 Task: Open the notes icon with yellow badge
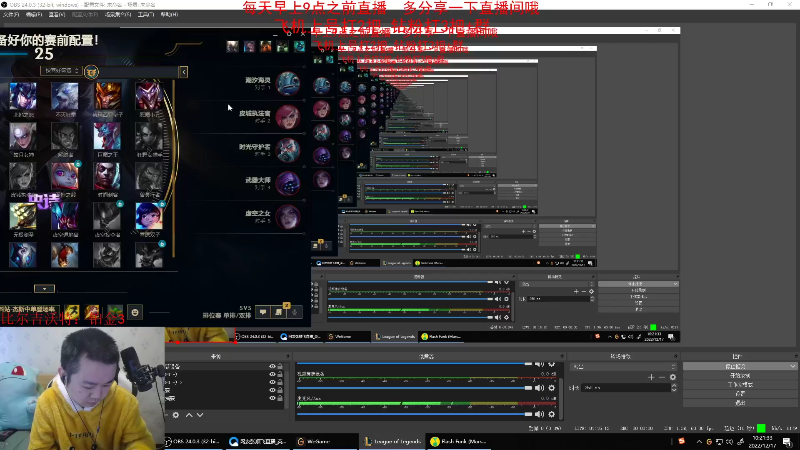(x=279, y=311)
